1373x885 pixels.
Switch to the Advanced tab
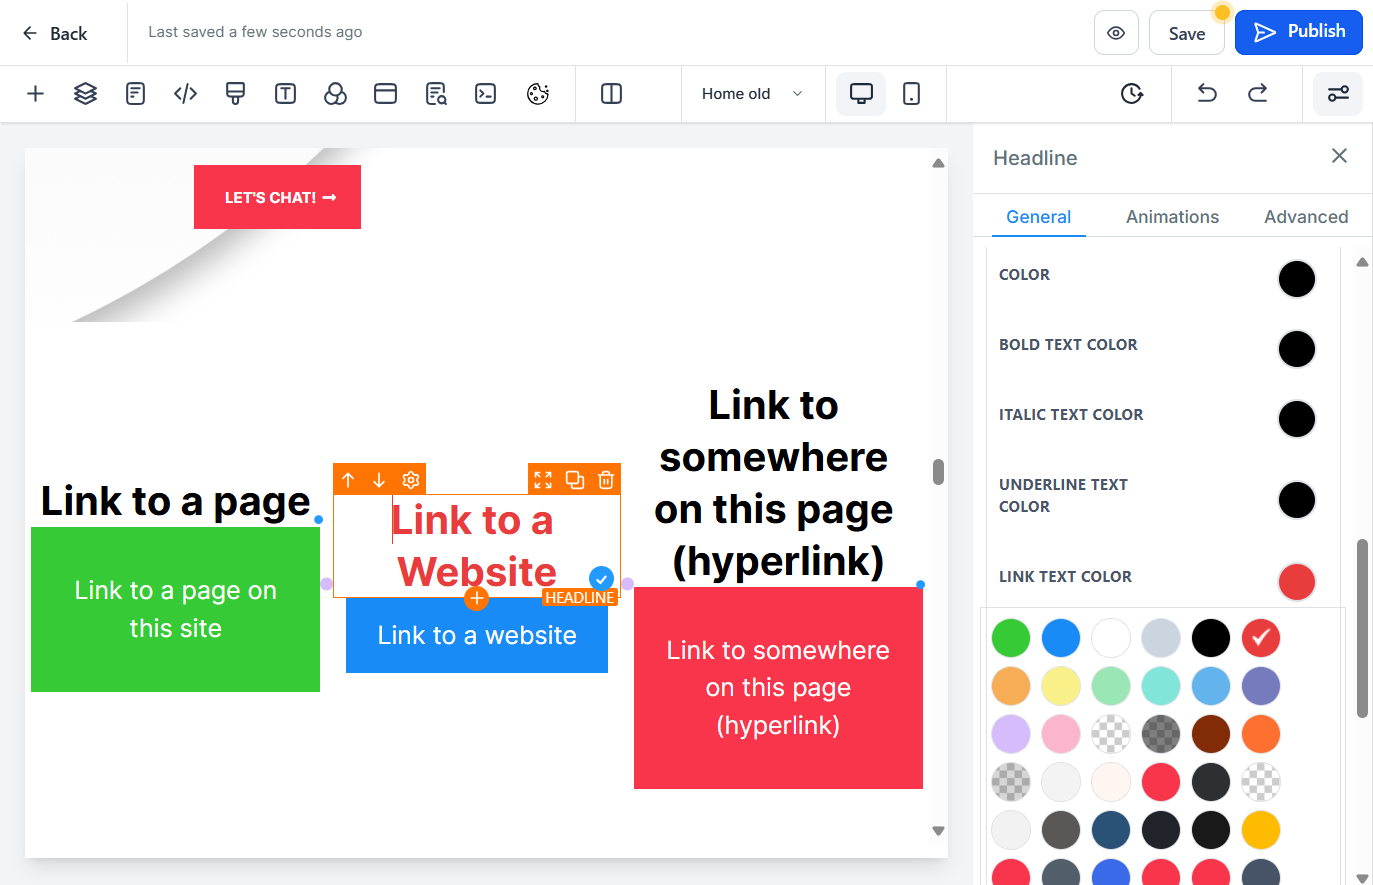click(1306, 217)
